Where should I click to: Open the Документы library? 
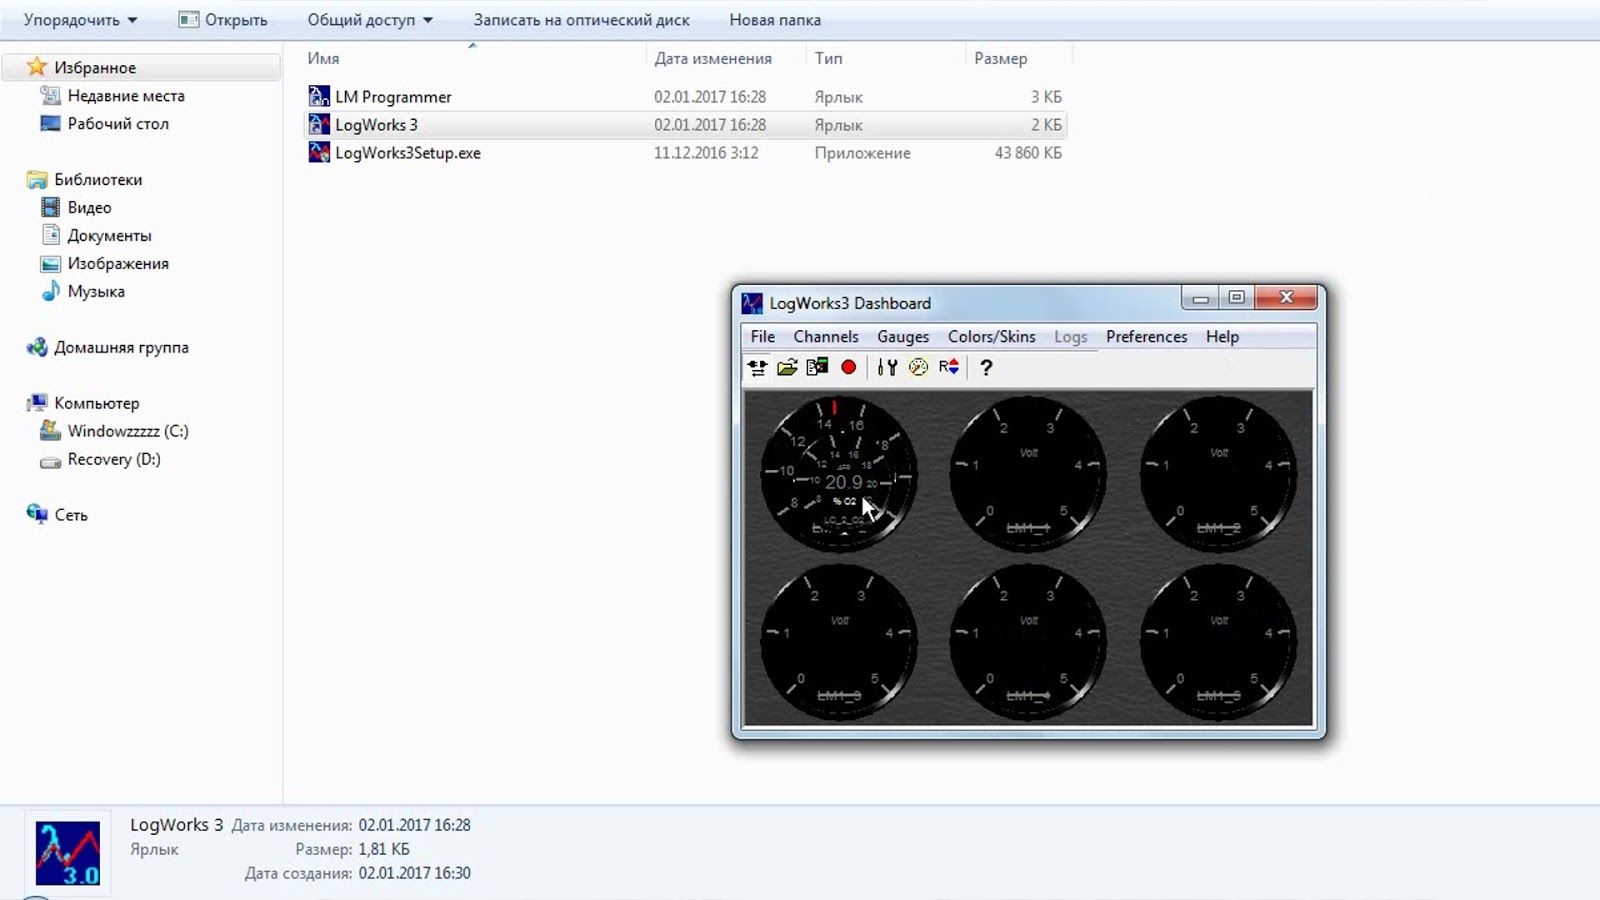click(x=109, y=236)
